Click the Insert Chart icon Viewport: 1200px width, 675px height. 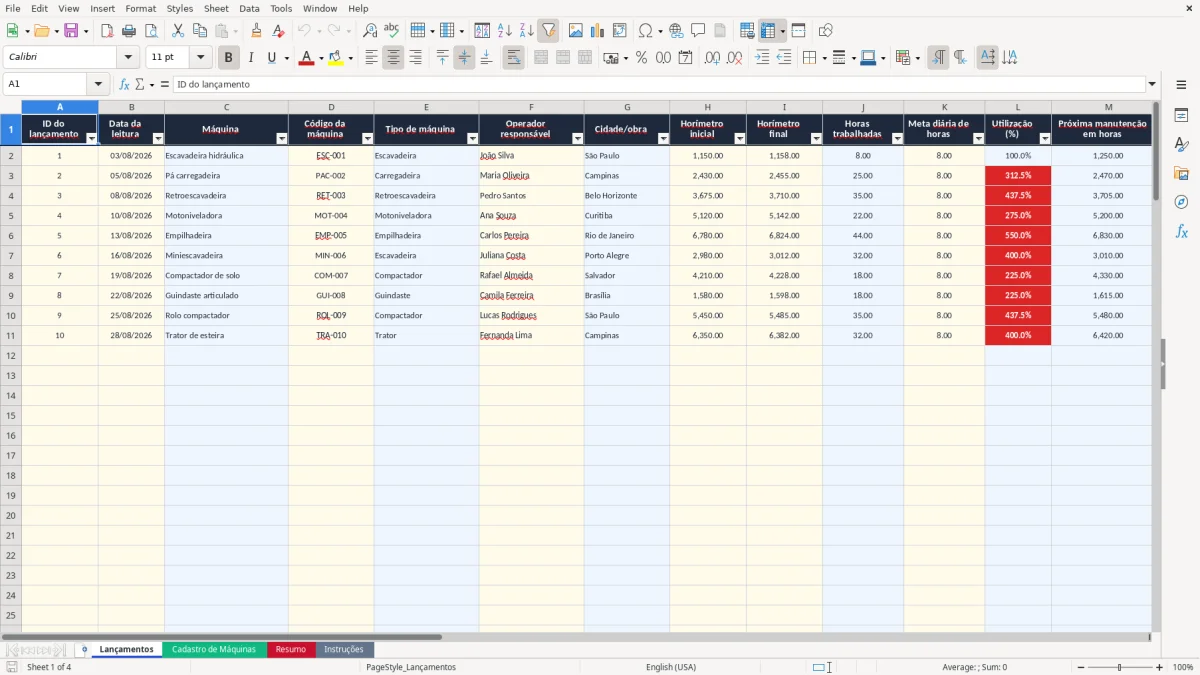tap(598, 31)
